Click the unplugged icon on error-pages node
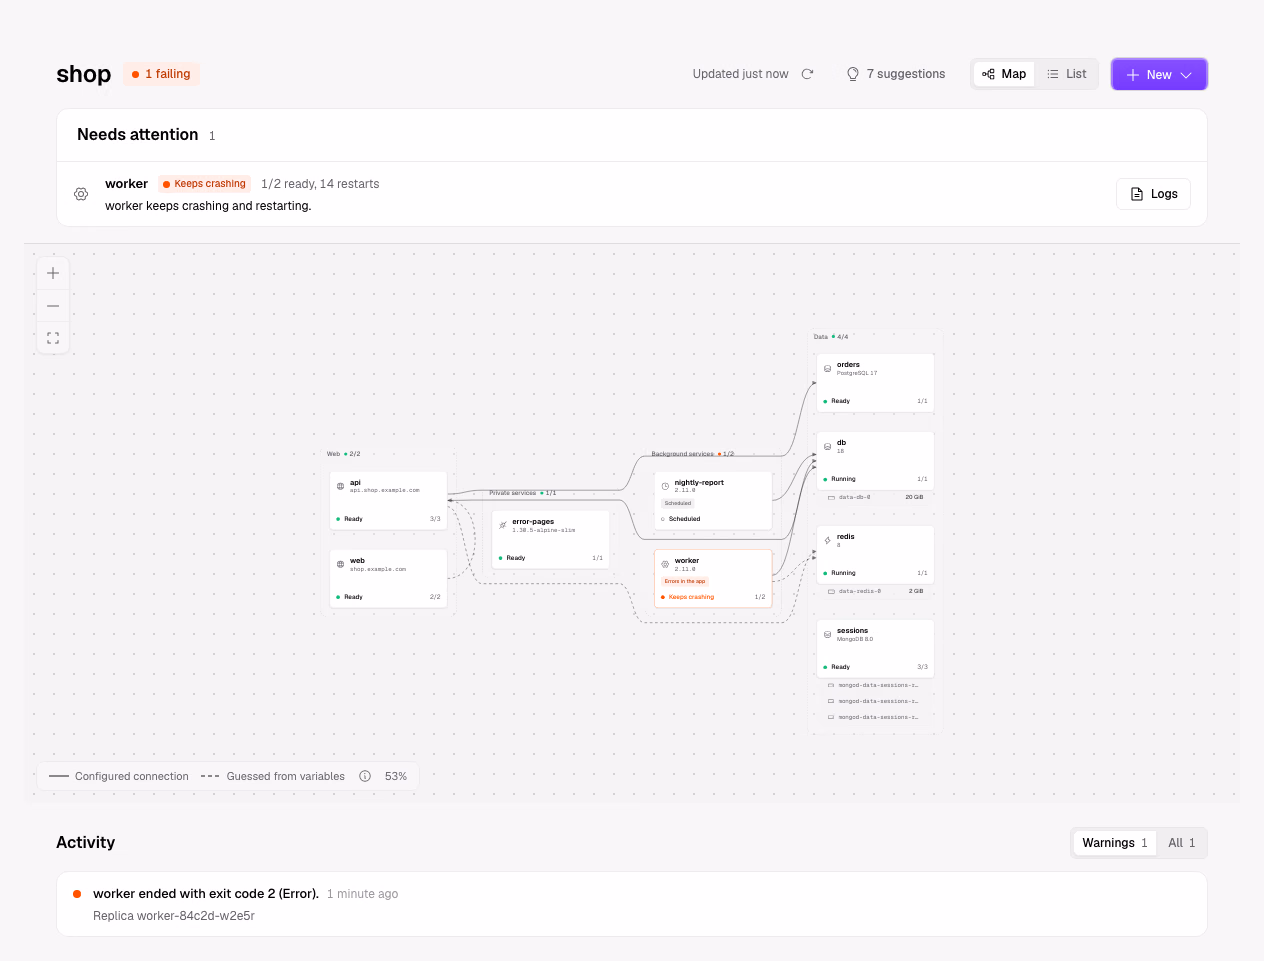This screenshot has width=1264, height=961. pyautogui.click(x=502, y=525)
